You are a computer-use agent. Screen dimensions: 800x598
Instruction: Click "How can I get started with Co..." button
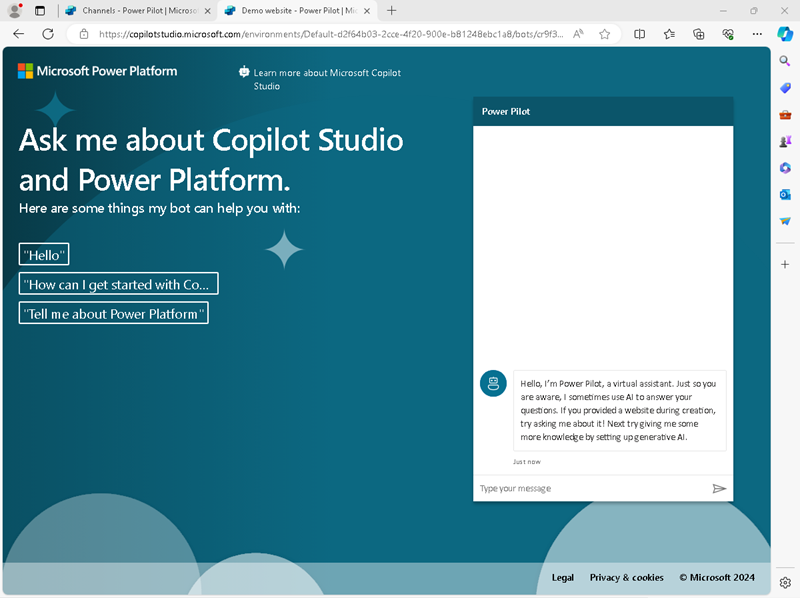pyautogui.click(x=118, y=284)
